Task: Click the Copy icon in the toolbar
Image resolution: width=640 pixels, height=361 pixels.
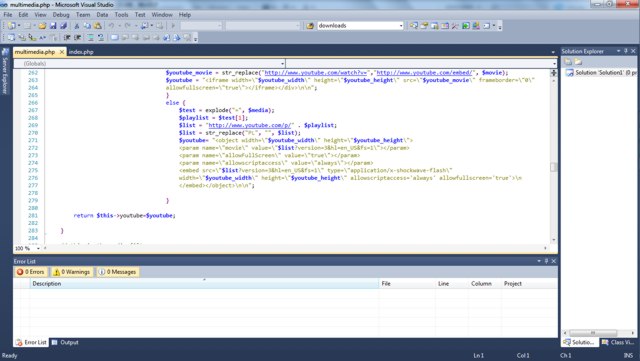Action: [x=87, y=26]
